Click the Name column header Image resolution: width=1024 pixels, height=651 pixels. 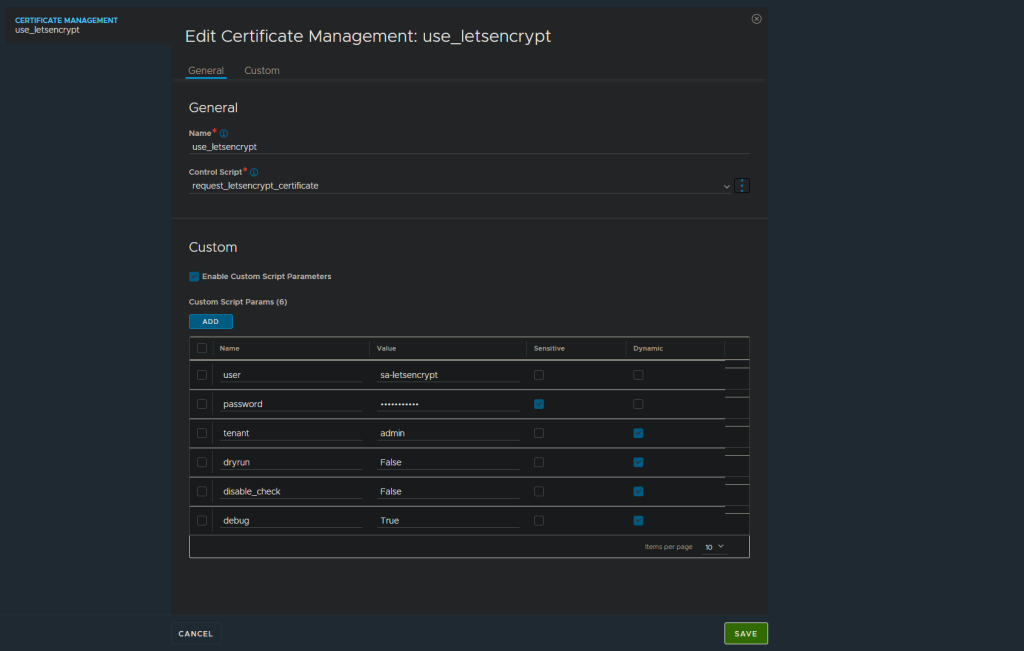pos(229,349)
